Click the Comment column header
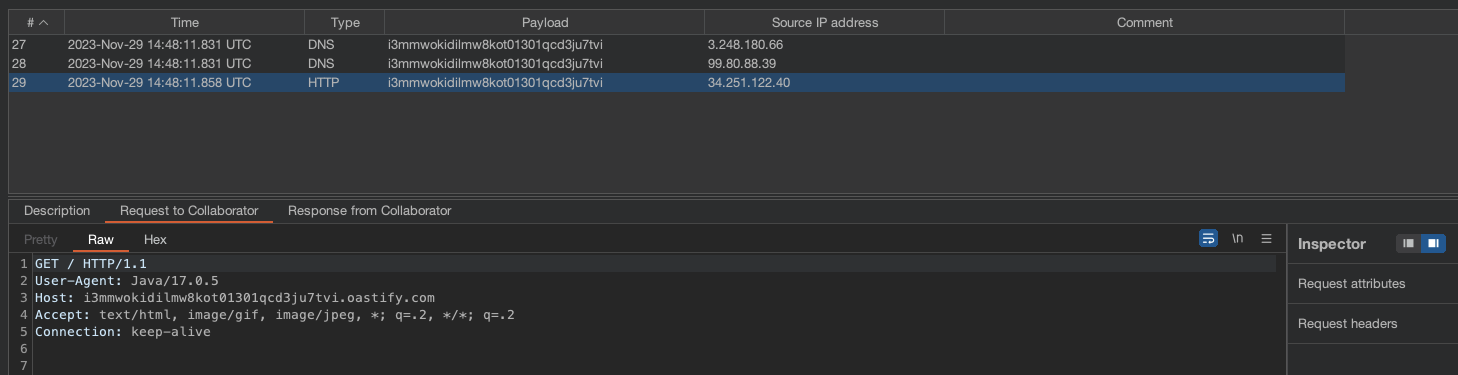This screenshot has width=1458, height=375. click(x=1144, y=22)
